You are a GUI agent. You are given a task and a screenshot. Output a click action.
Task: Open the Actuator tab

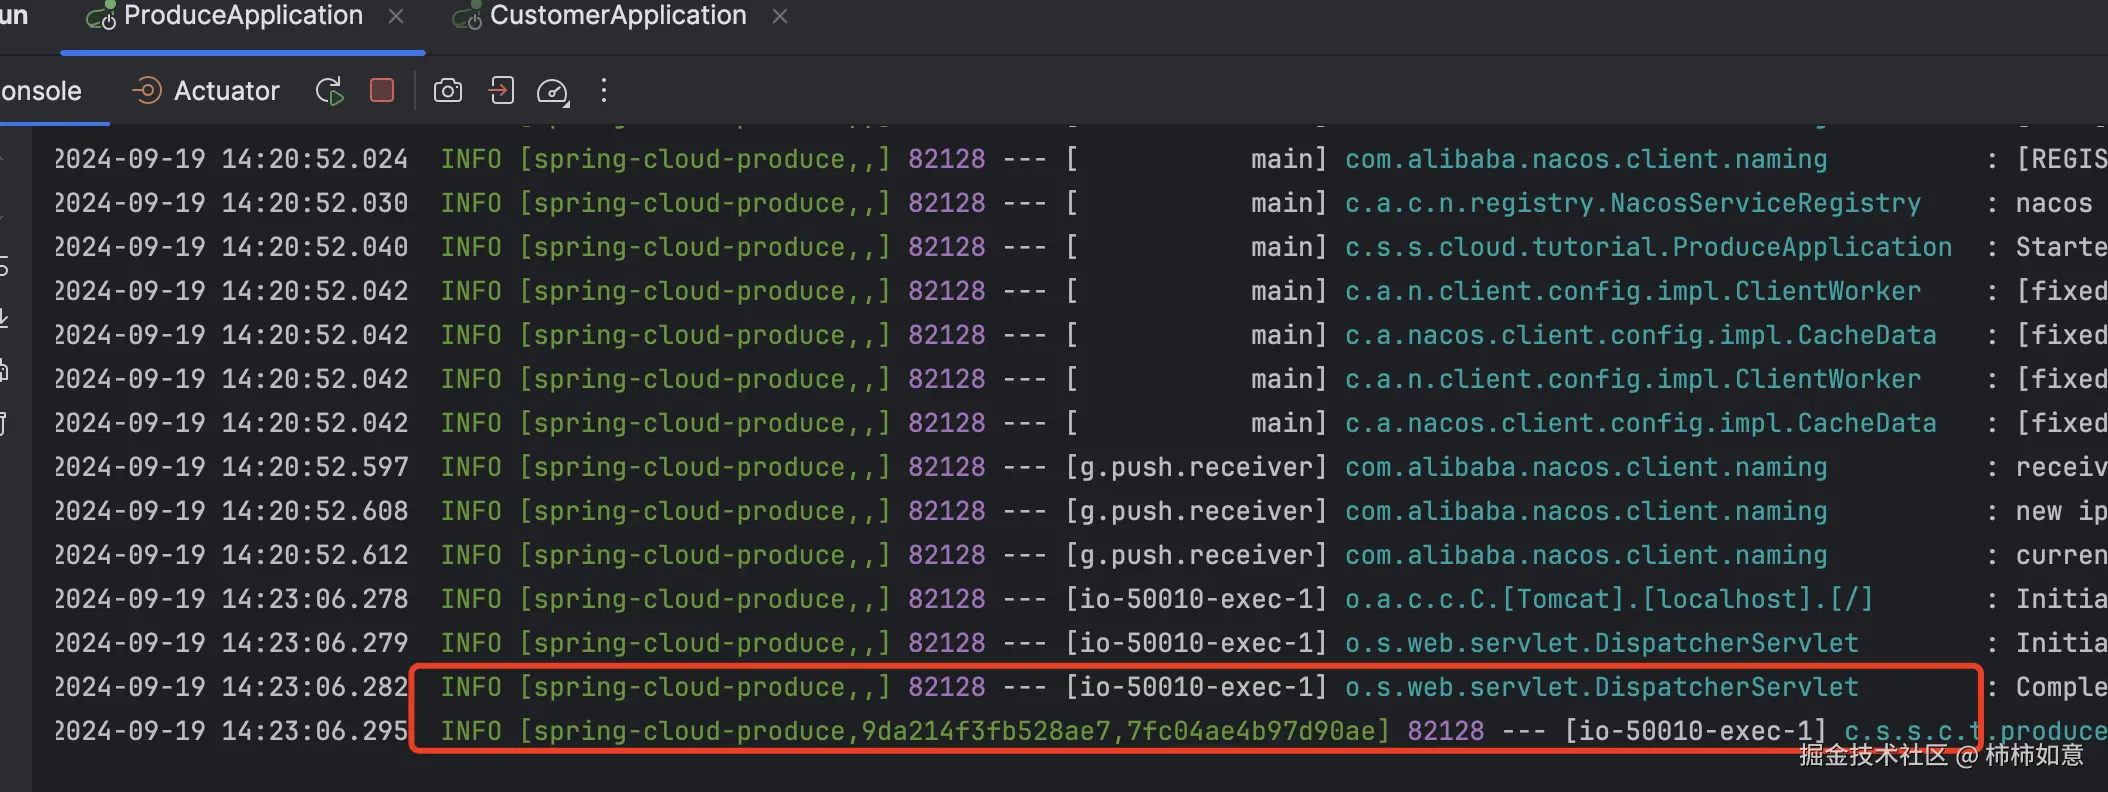click(x=226, y=91)
